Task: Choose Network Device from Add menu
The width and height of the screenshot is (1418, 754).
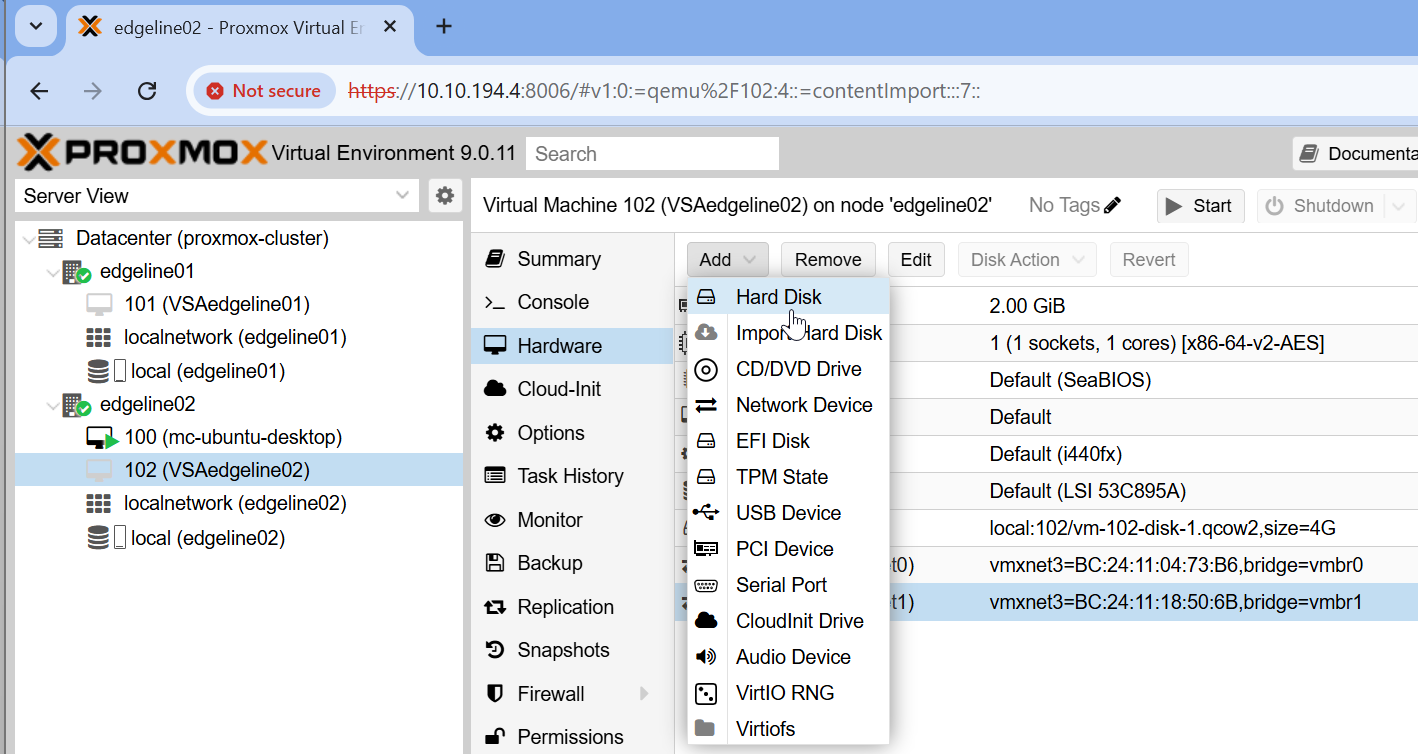Action: click(788, 405)
